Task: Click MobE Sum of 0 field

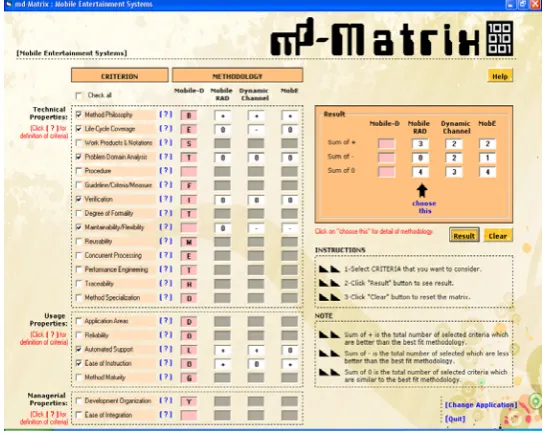Action: point(487,172)
